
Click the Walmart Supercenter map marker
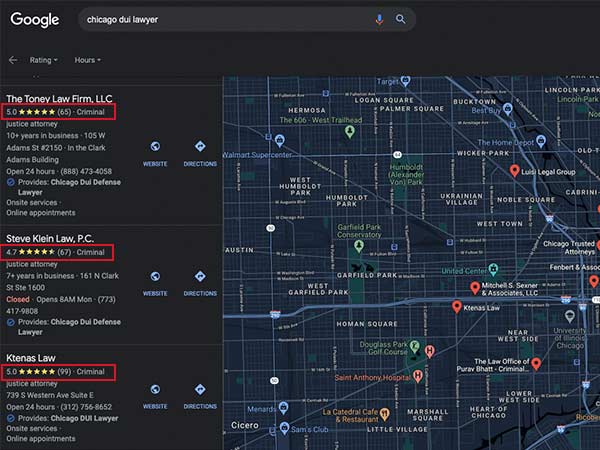pos(280,140)
